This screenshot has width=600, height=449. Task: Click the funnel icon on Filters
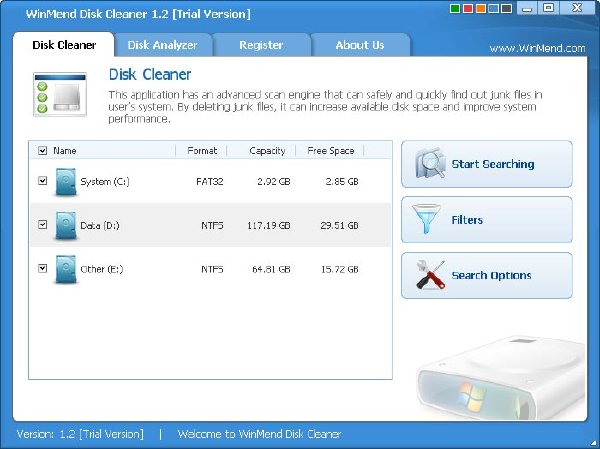click(x=426, y=219)
